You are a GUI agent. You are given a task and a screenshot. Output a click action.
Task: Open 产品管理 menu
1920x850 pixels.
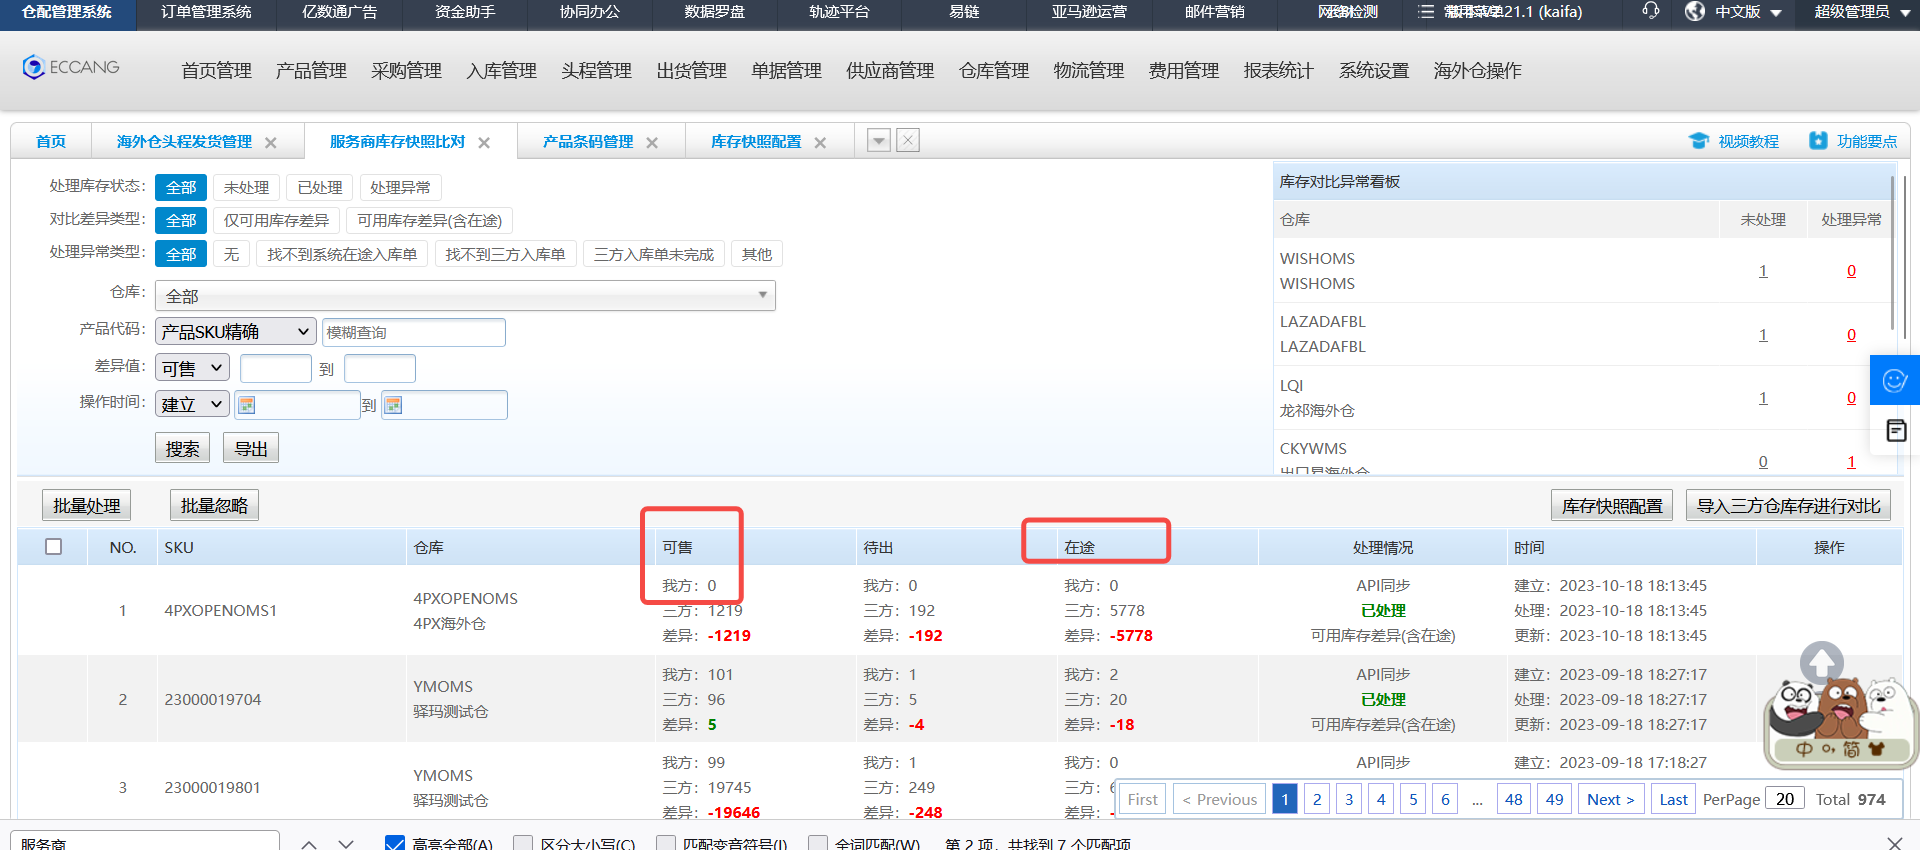(311, 70)
